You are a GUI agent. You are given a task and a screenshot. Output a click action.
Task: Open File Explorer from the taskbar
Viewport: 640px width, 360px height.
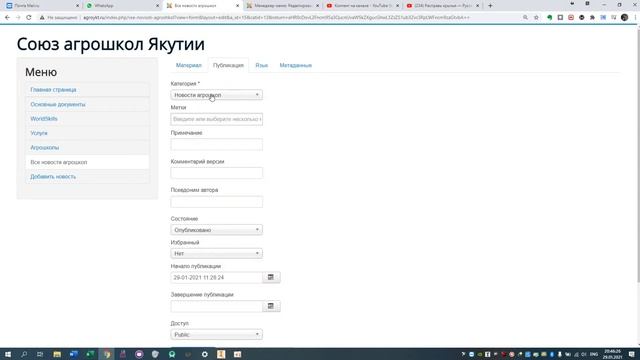pyautogui.click(x=57, y=354)
